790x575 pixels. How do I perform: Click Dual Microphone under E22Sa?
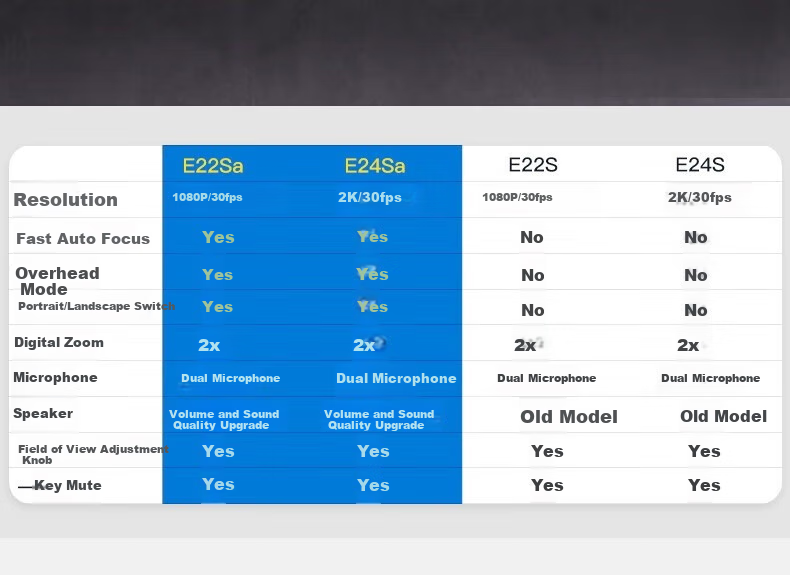(x=231, y=378)
